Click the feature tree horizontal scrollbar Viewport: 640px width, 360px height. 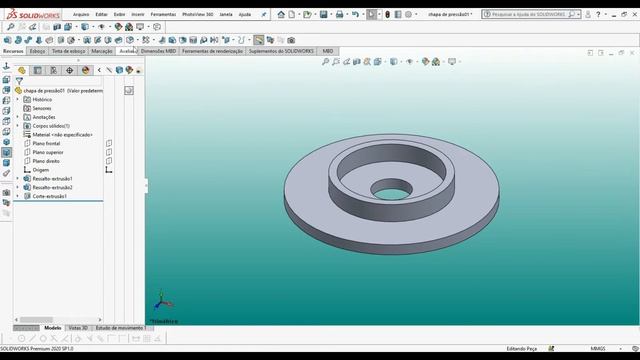point(36,320)
